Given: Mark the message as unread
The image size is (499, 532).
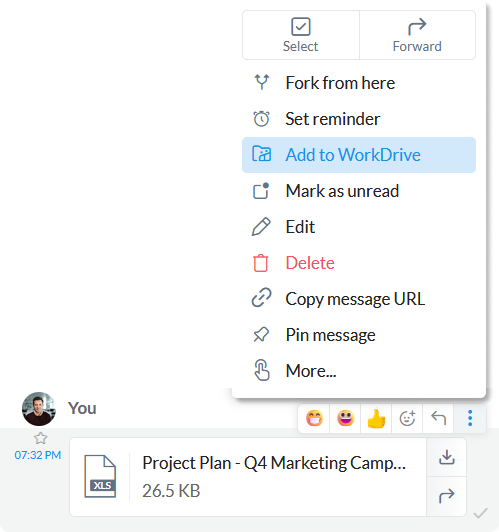Looking at the screenshot, I should (x=359, y=191).
